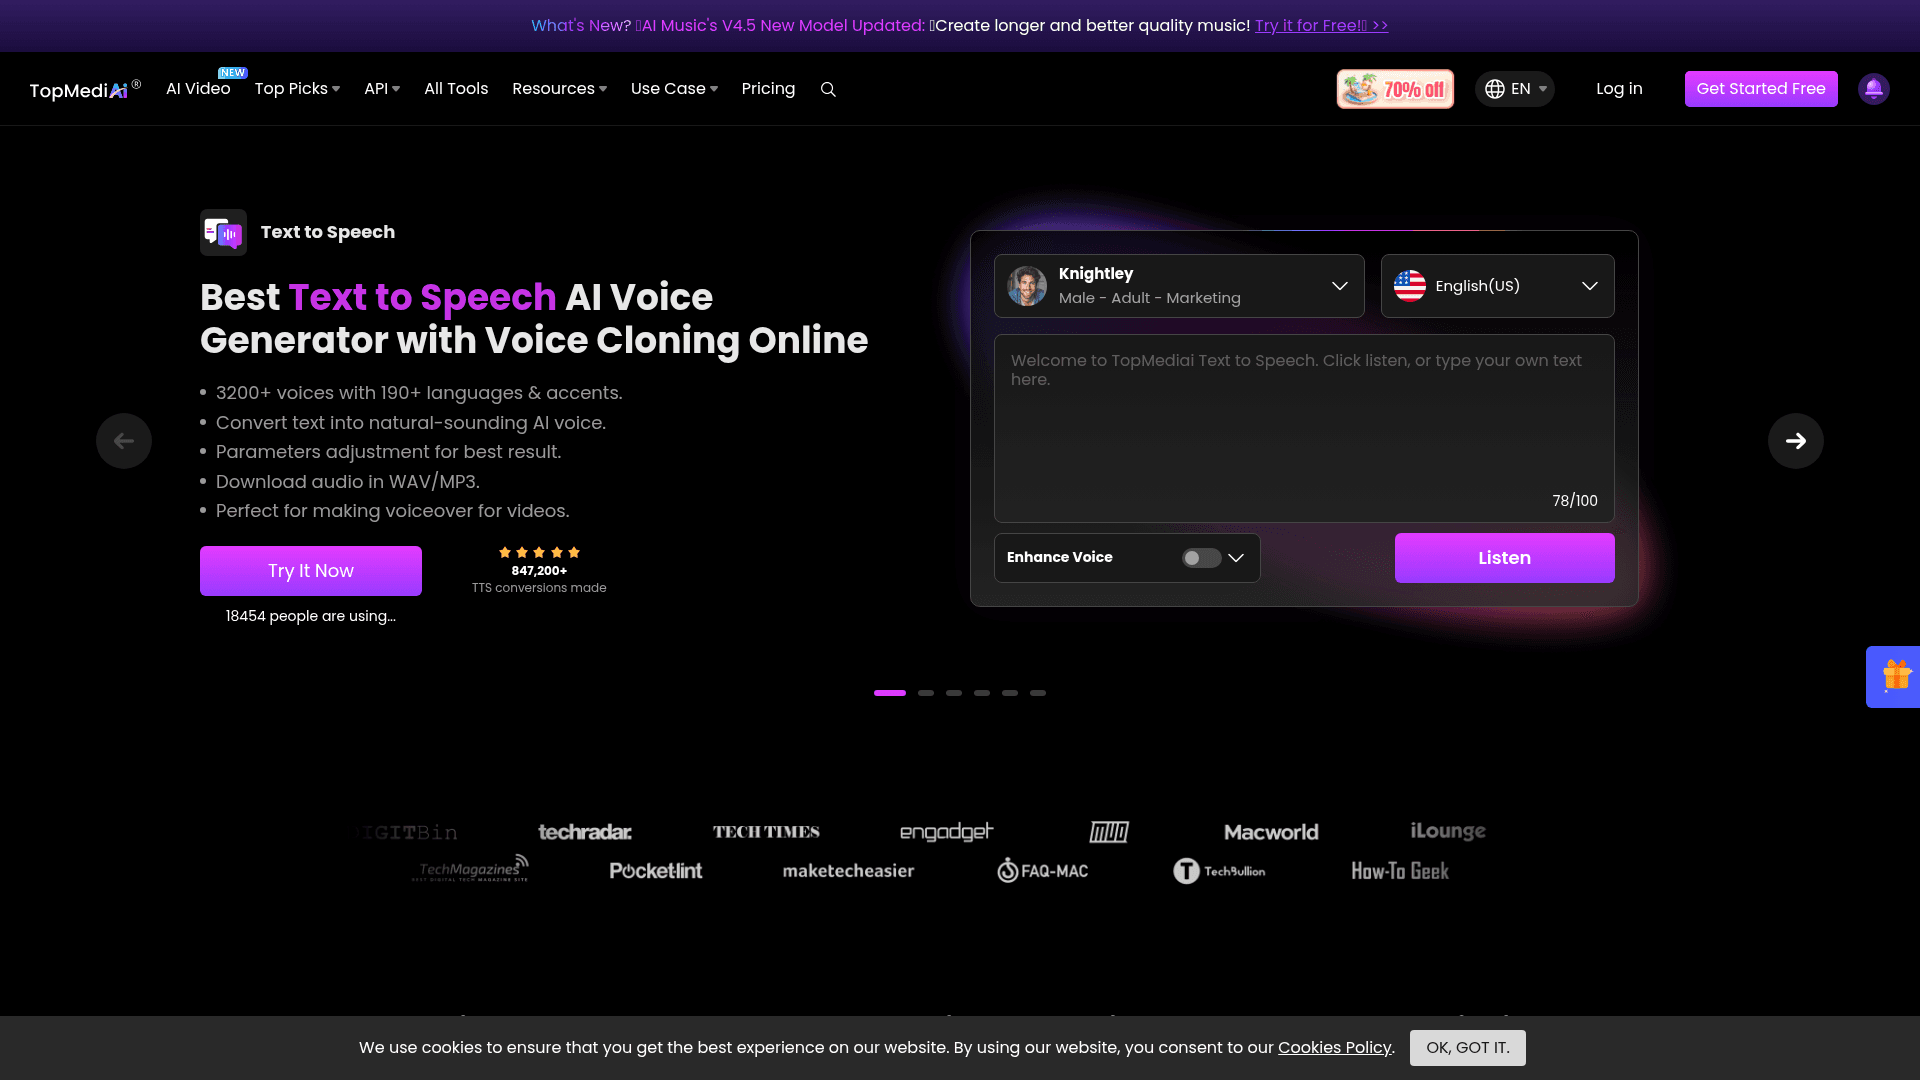
Task: Expand the API menu
Action: 382,89
